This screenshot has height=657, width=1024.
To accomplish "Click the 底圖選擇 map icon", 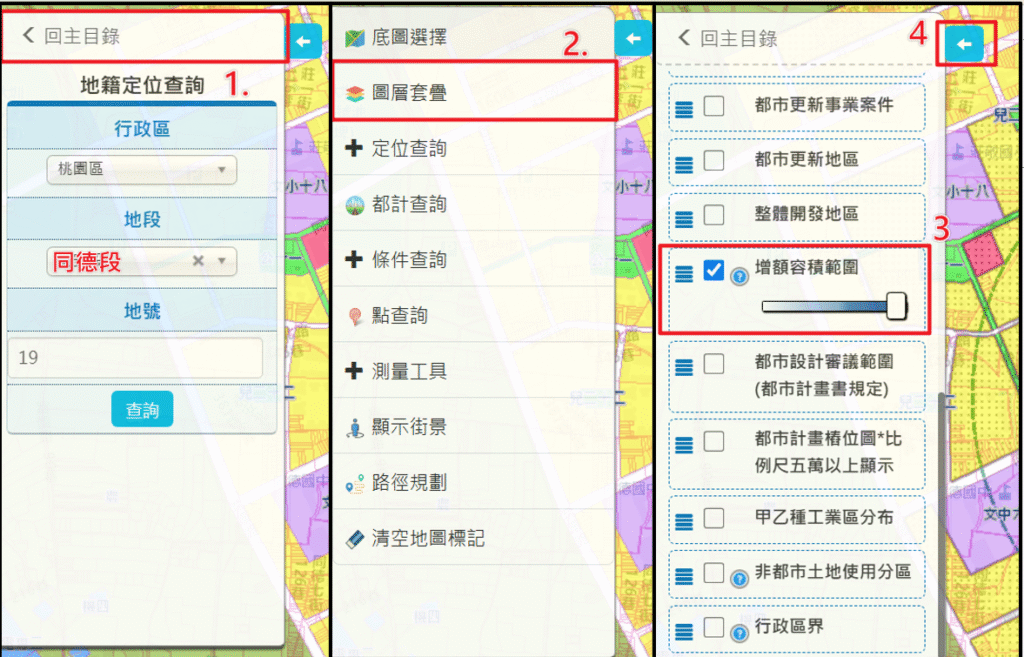I will [x=354, y=38].
